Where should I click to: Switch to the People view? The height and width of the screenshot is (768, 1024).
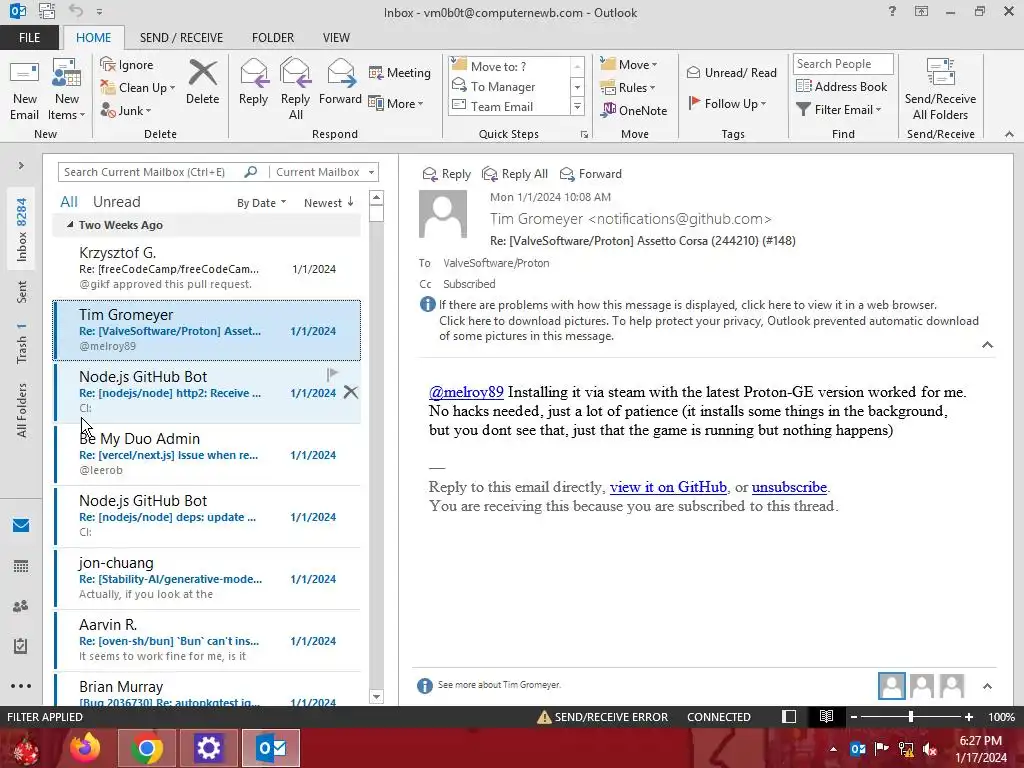point(21,606)
